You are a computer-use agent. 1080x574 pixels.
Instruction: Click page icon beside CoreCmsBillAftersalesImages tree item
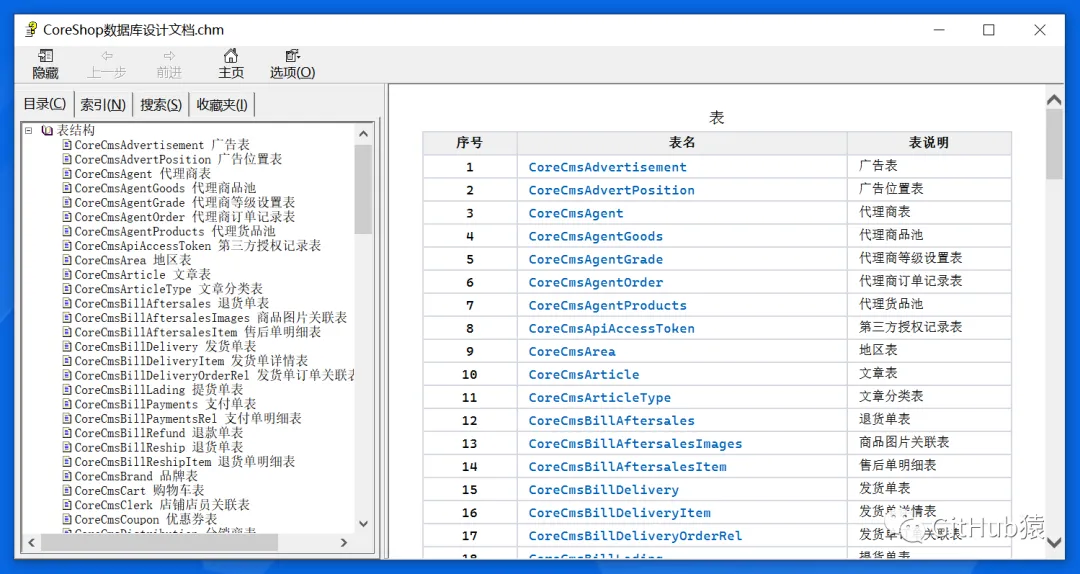pos(67,318)
